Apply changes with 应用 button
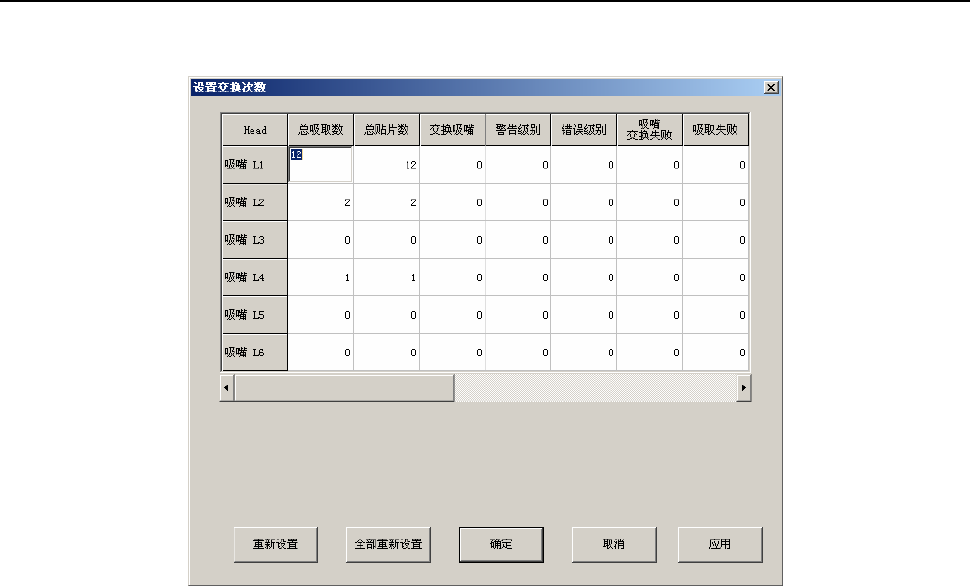The height and width of the screenshot is (586, 970). click(720, 545)
